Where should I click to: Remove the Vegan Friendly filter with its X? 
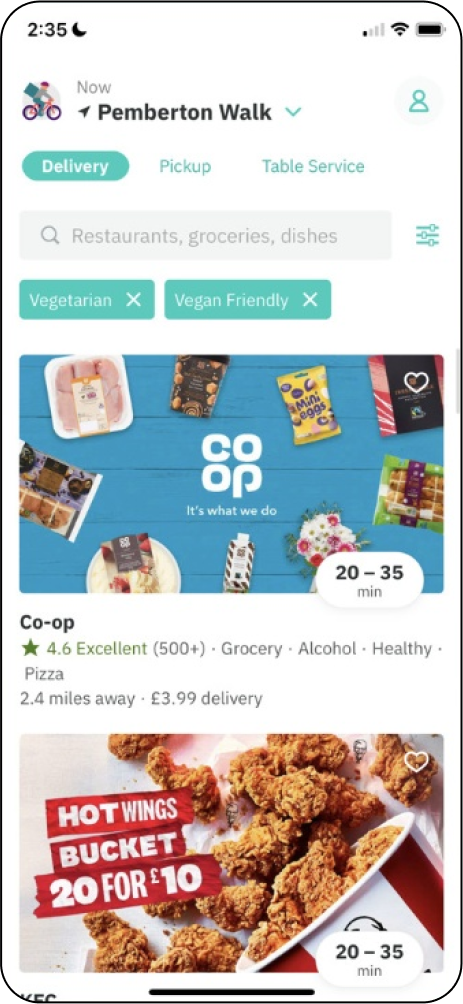(310, 300)
